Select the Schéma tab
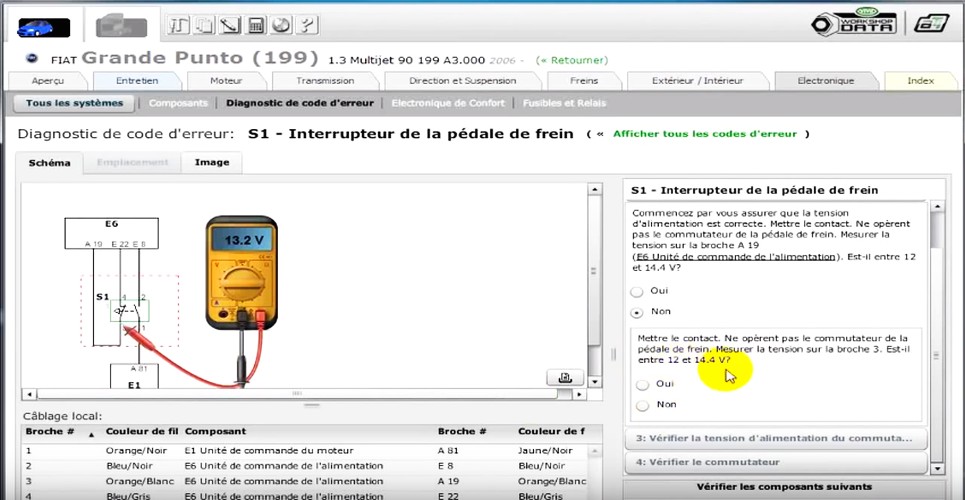 coord(49,163)
